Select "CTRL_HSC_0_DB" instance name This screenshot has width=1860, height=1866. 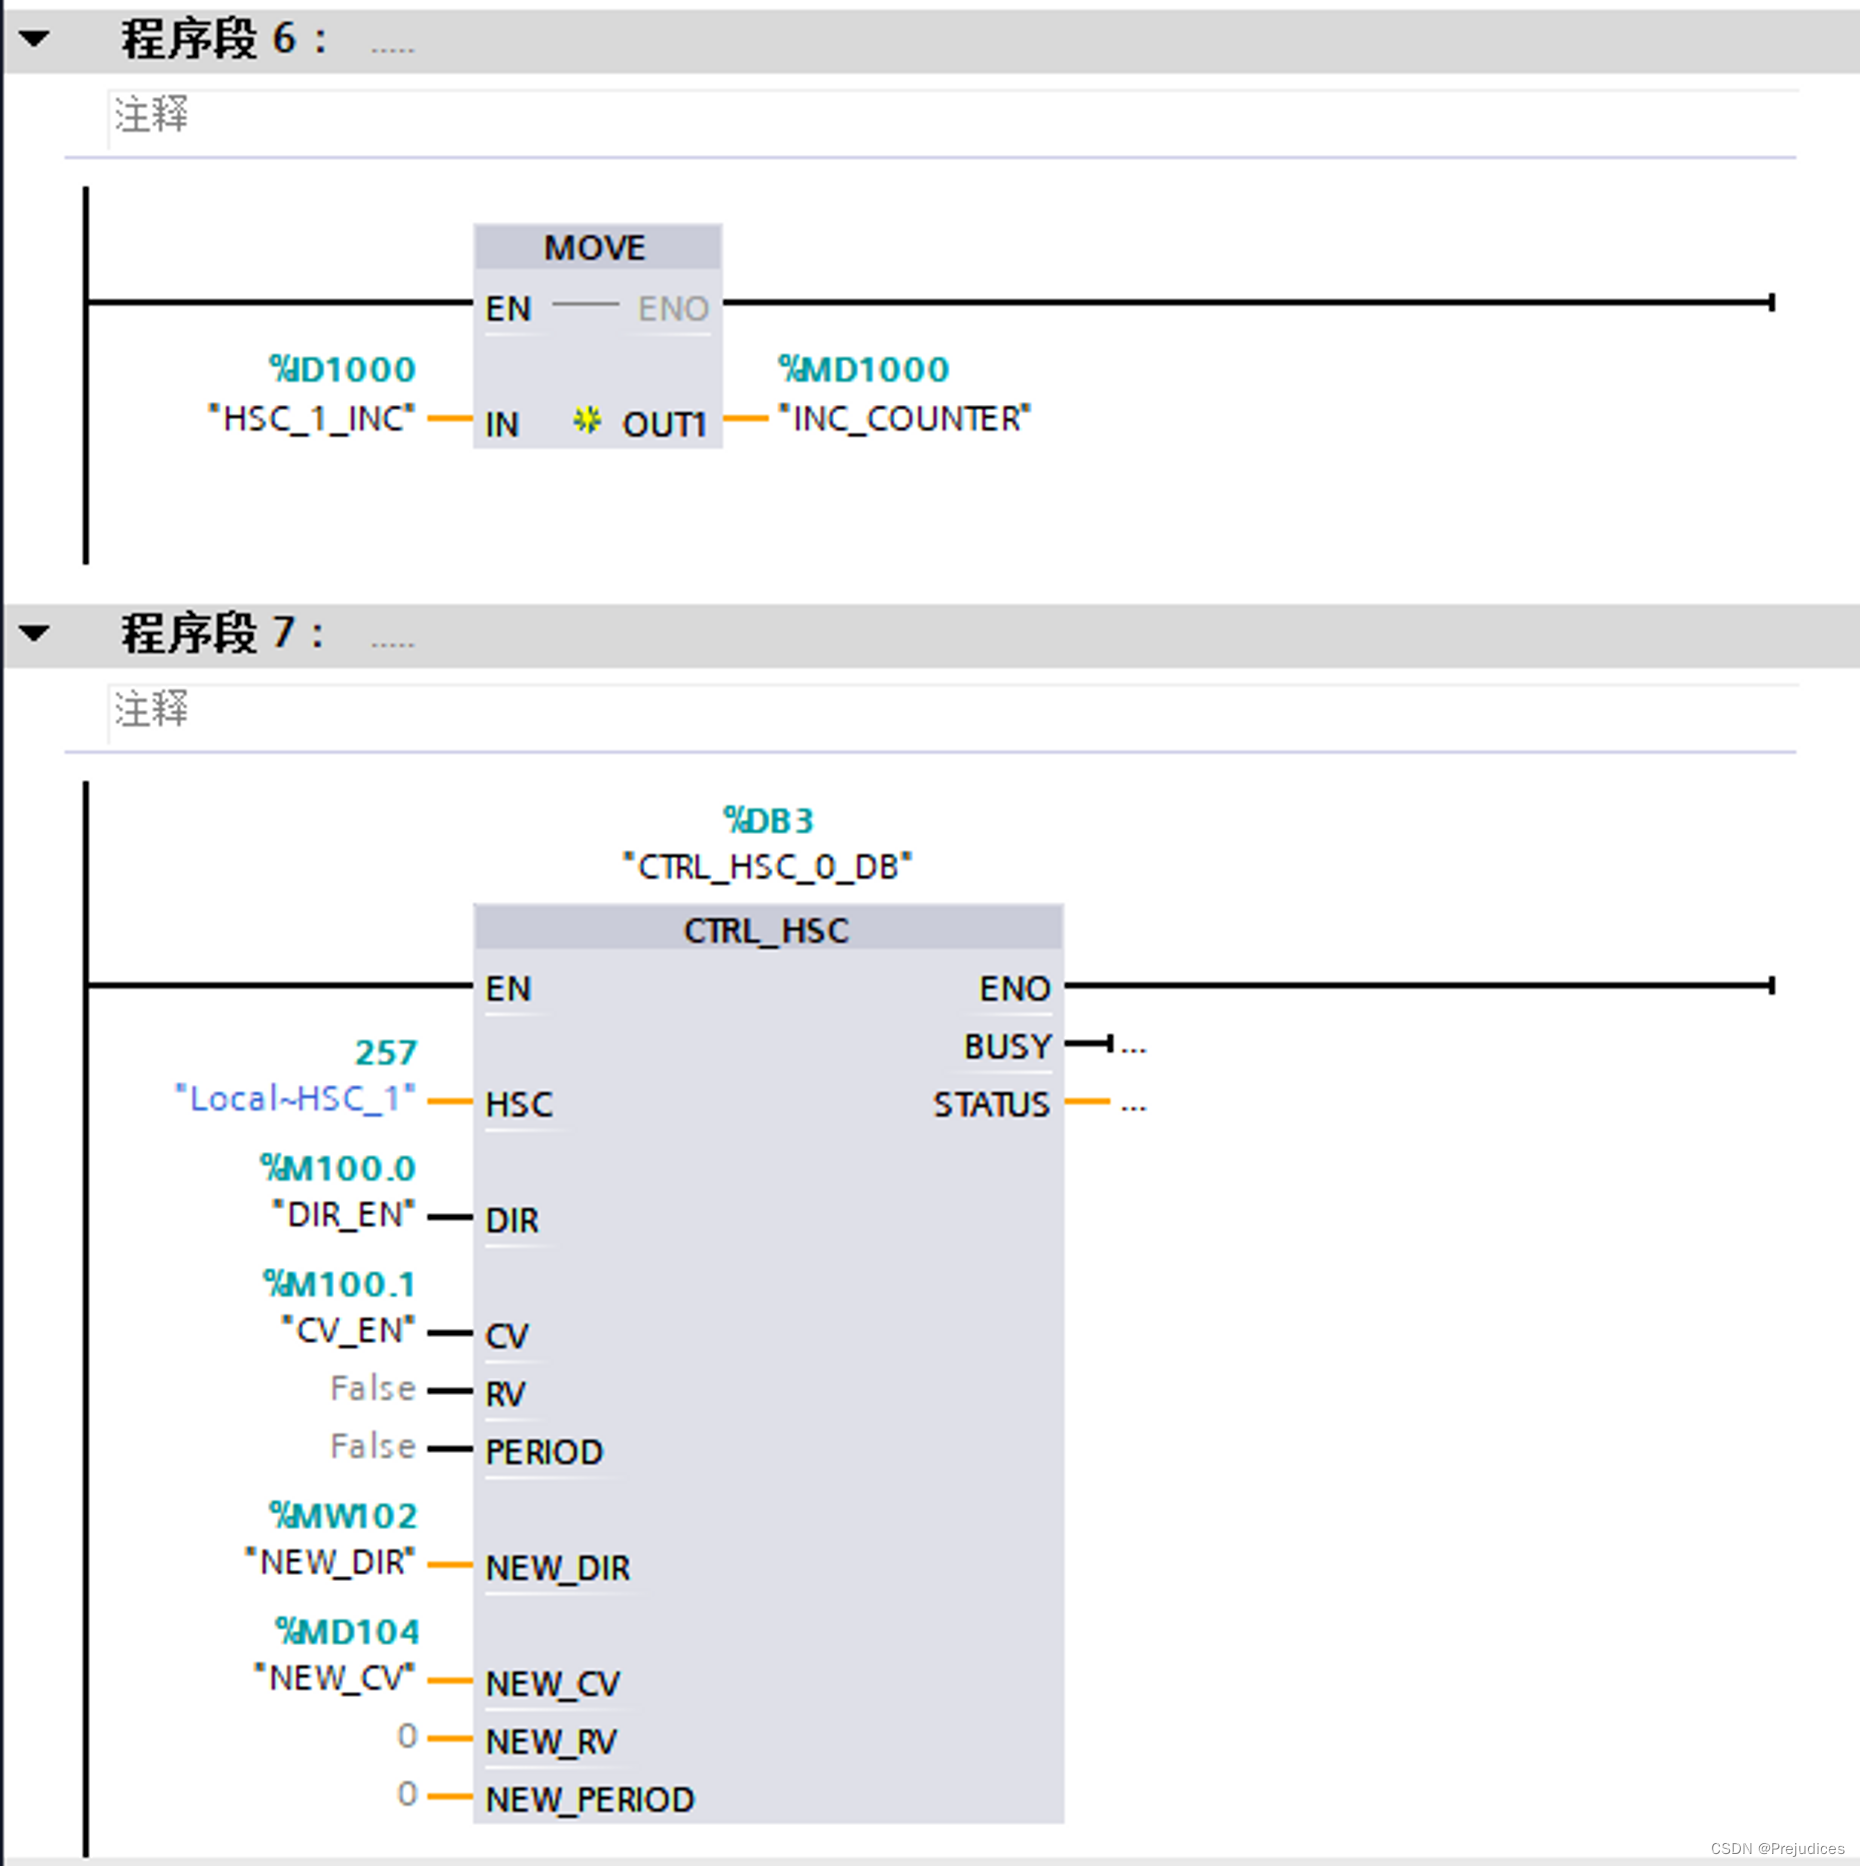point(768,867)
